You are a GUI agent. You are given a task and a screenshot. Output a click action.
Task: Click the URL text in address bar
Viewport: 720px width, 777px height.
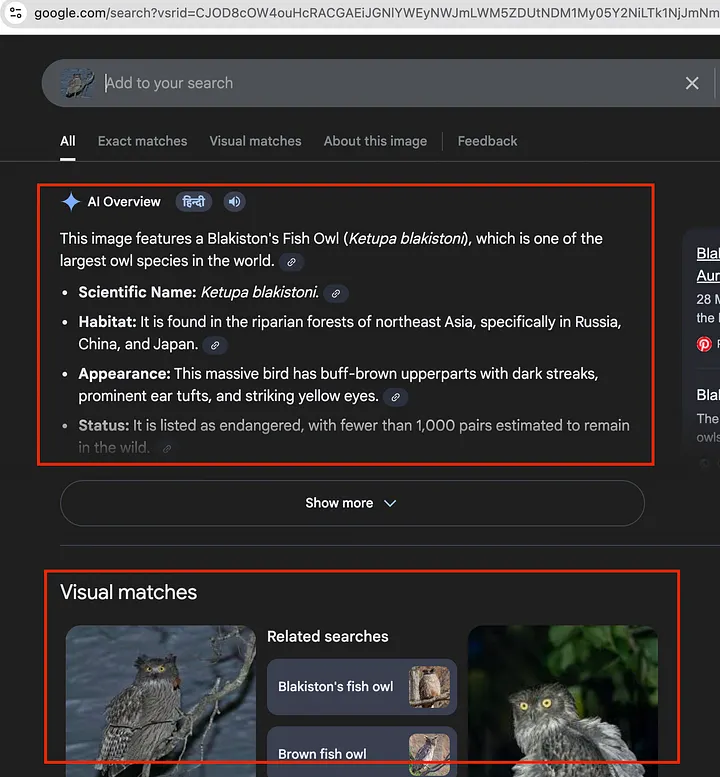click(377, 13)
